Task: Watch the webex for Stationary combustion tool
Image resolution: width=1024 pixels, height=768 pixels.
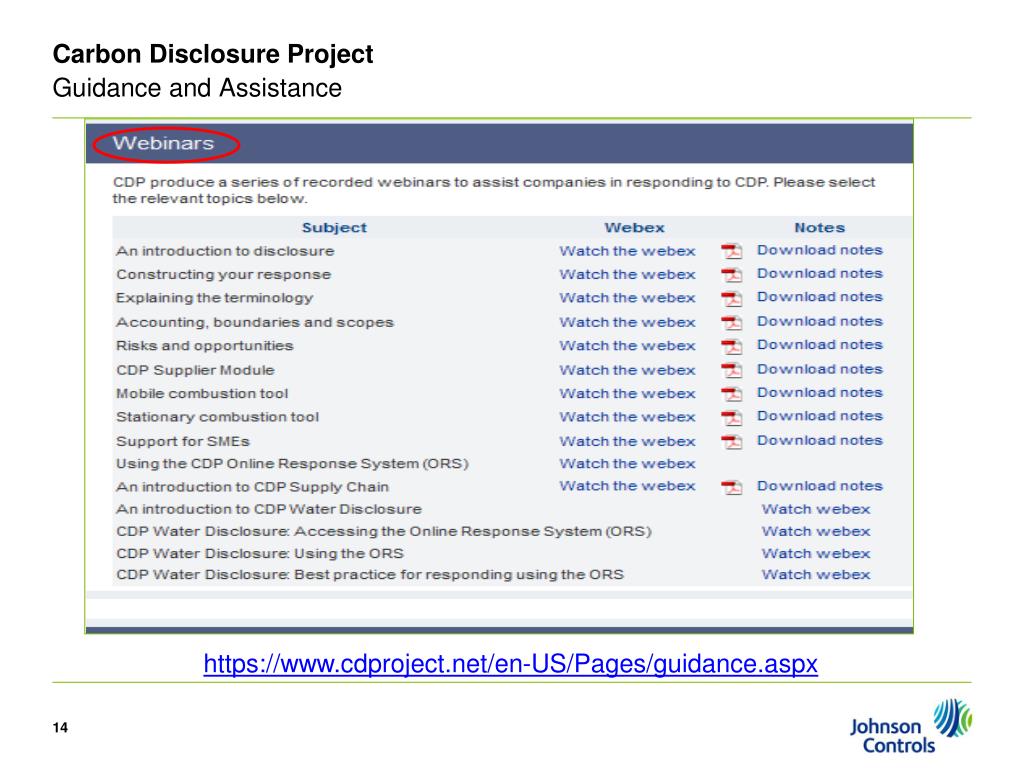Action: (627, 417)
